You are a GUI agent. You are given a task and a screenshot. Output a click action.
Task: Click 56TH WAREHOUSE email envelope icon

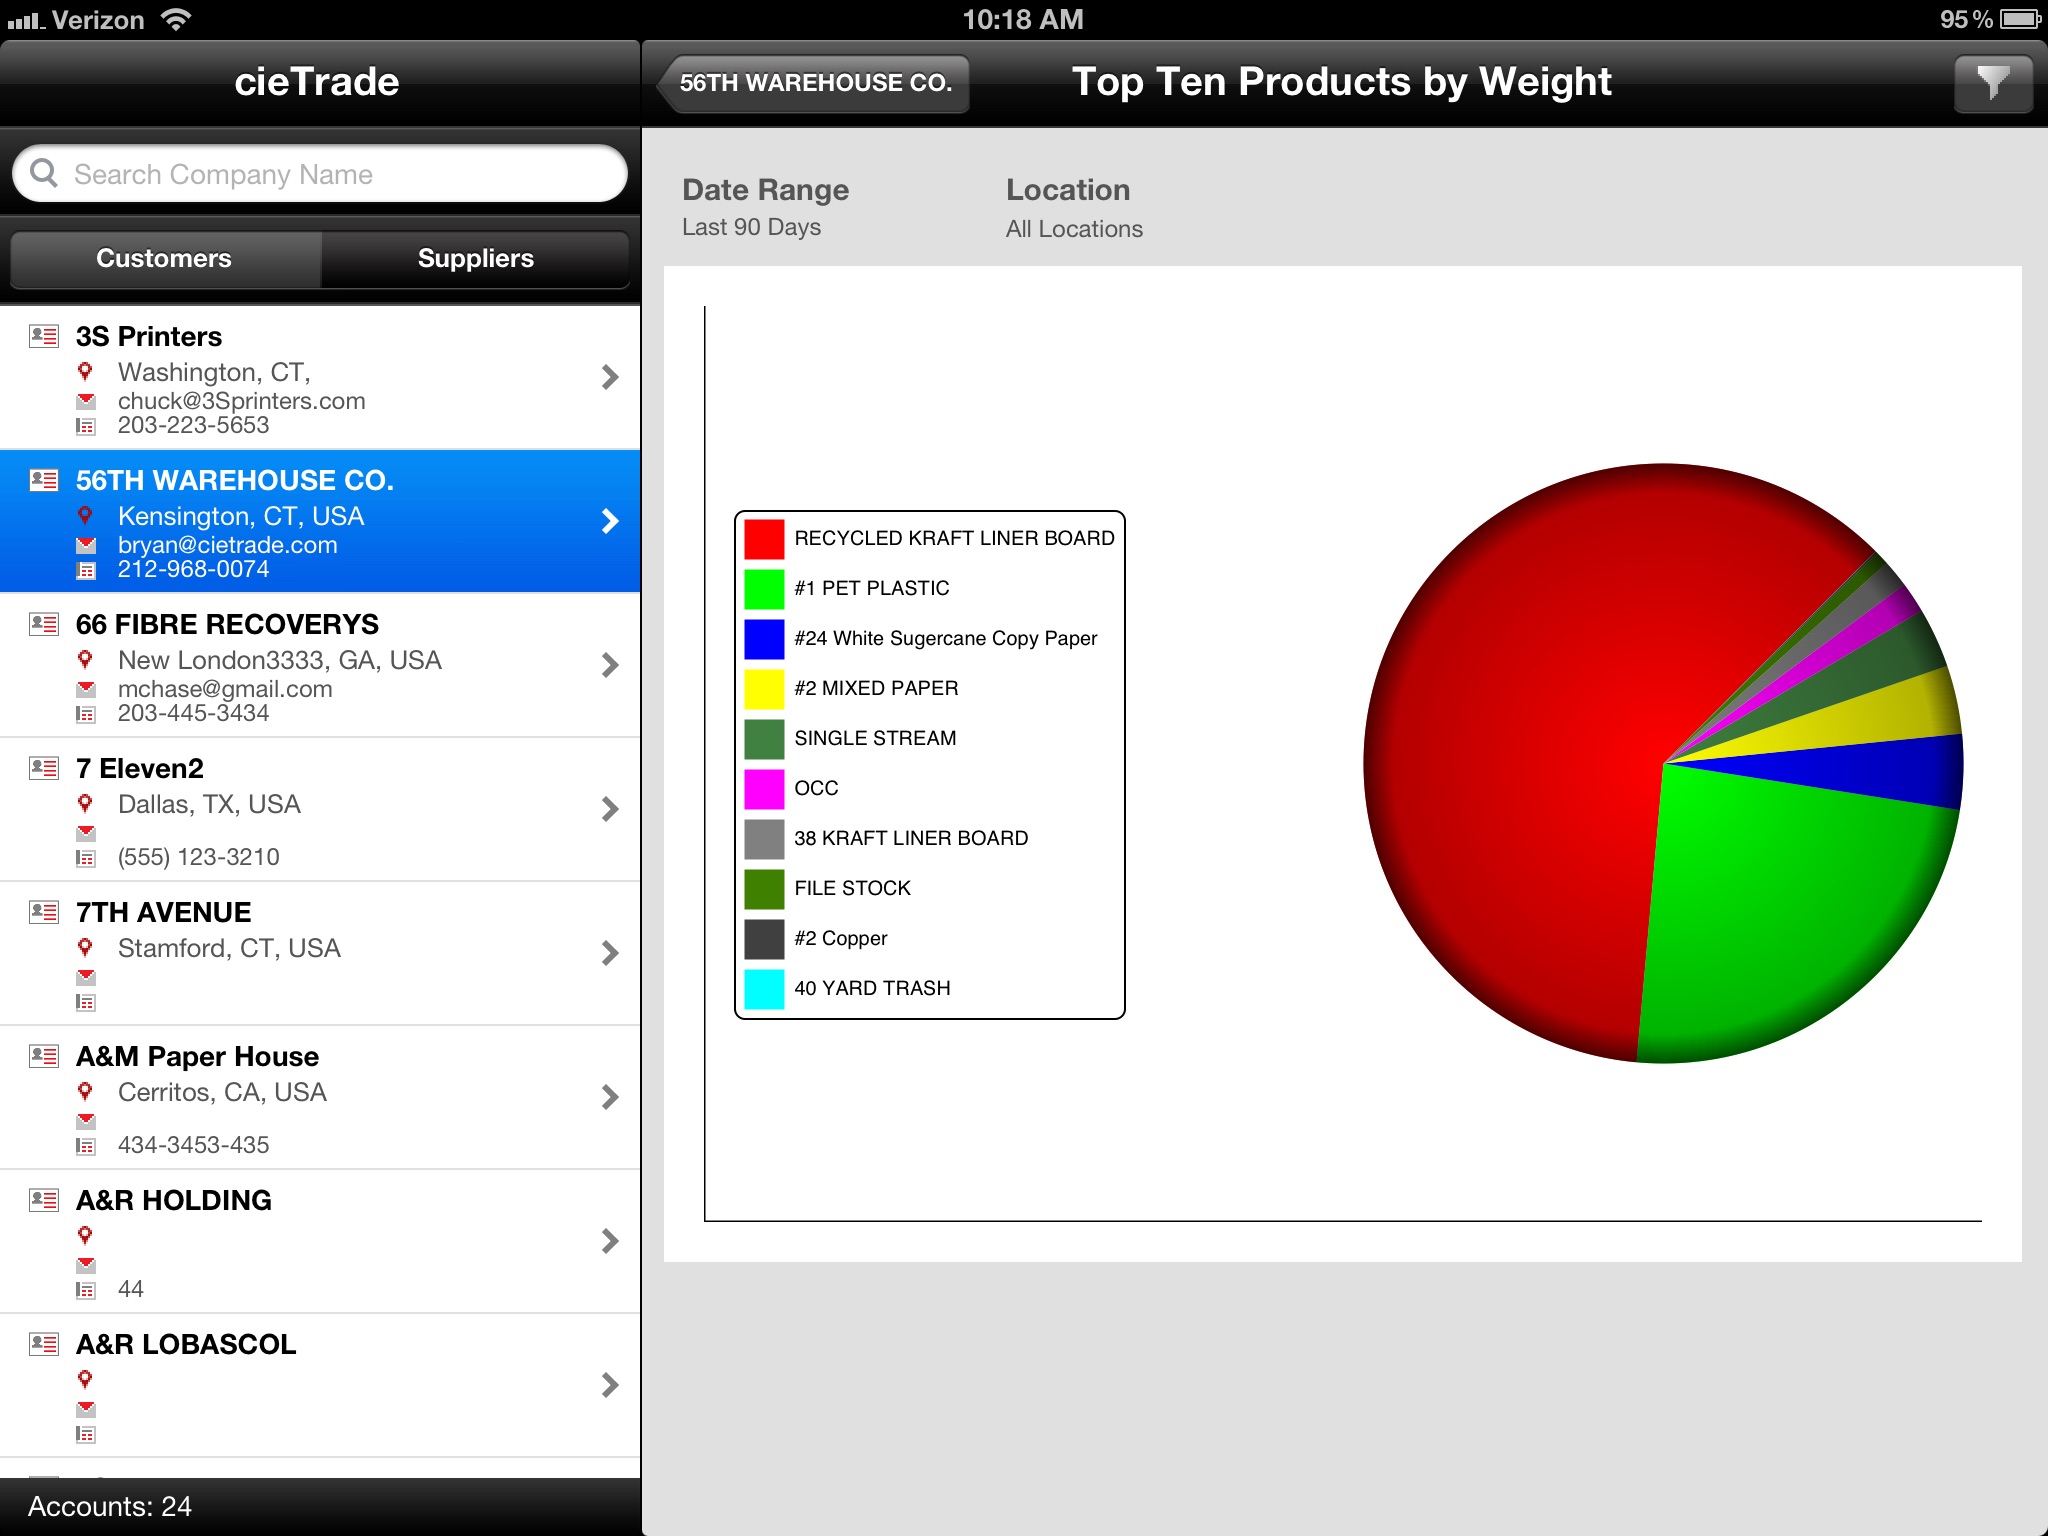[x=86, y=545]
